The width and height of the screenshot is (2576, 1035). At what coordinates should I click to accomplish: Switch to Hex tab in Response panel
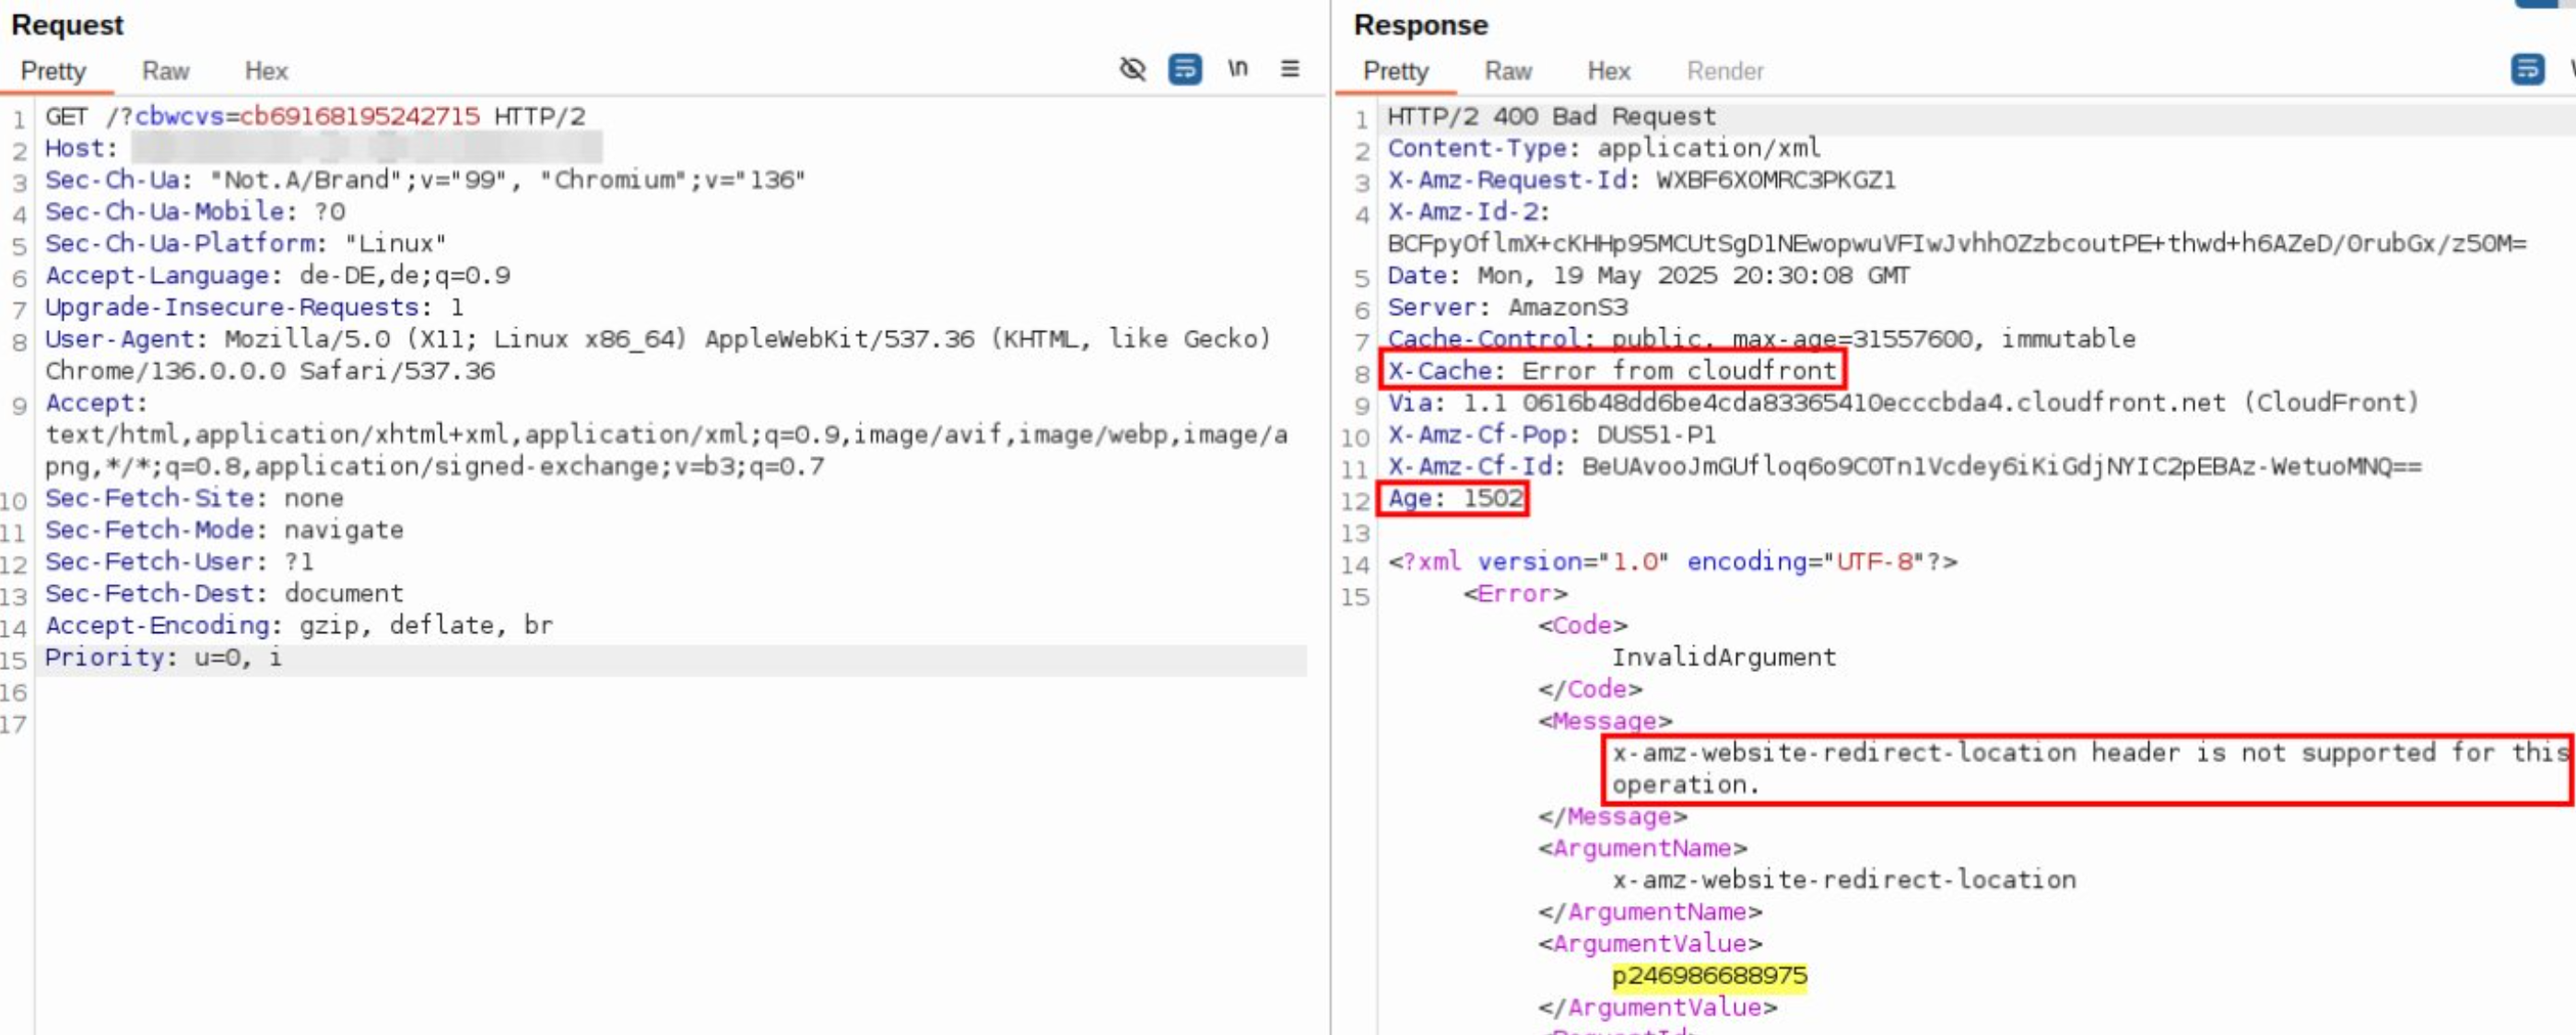point(1609,71)
